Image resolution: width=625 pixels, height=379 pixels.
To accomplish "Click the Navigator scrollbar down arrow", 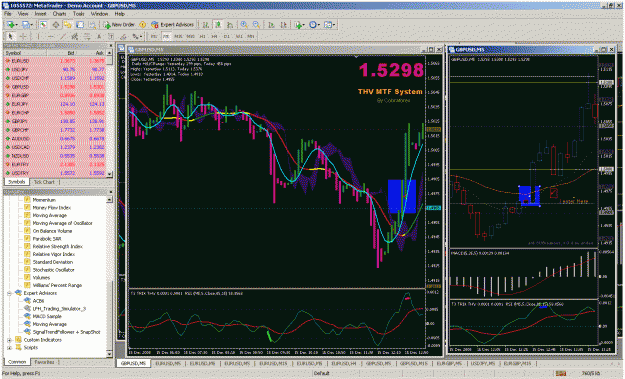I will point(110,353).
